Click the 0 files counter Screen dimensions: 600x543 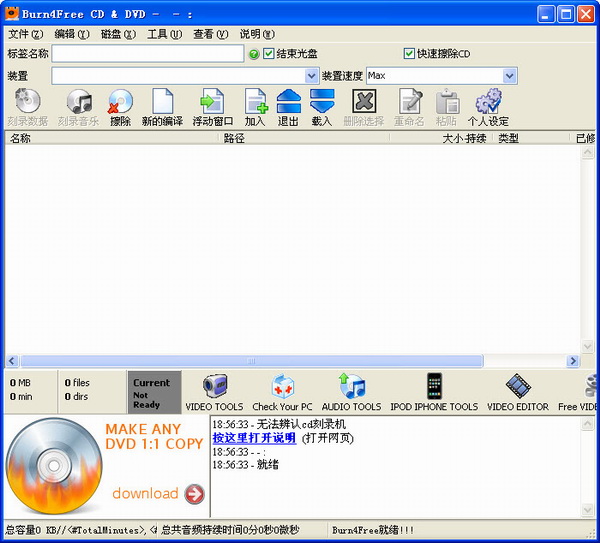pos(77,383)
